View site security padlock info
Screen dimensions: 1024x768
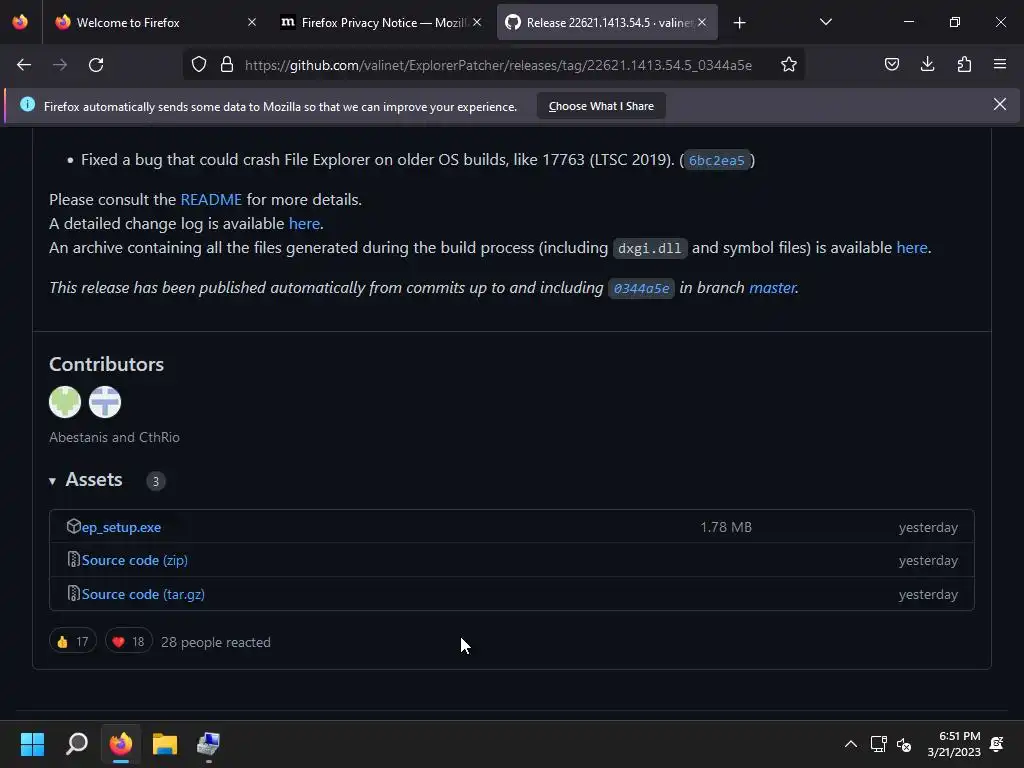[x=227, y=65]
